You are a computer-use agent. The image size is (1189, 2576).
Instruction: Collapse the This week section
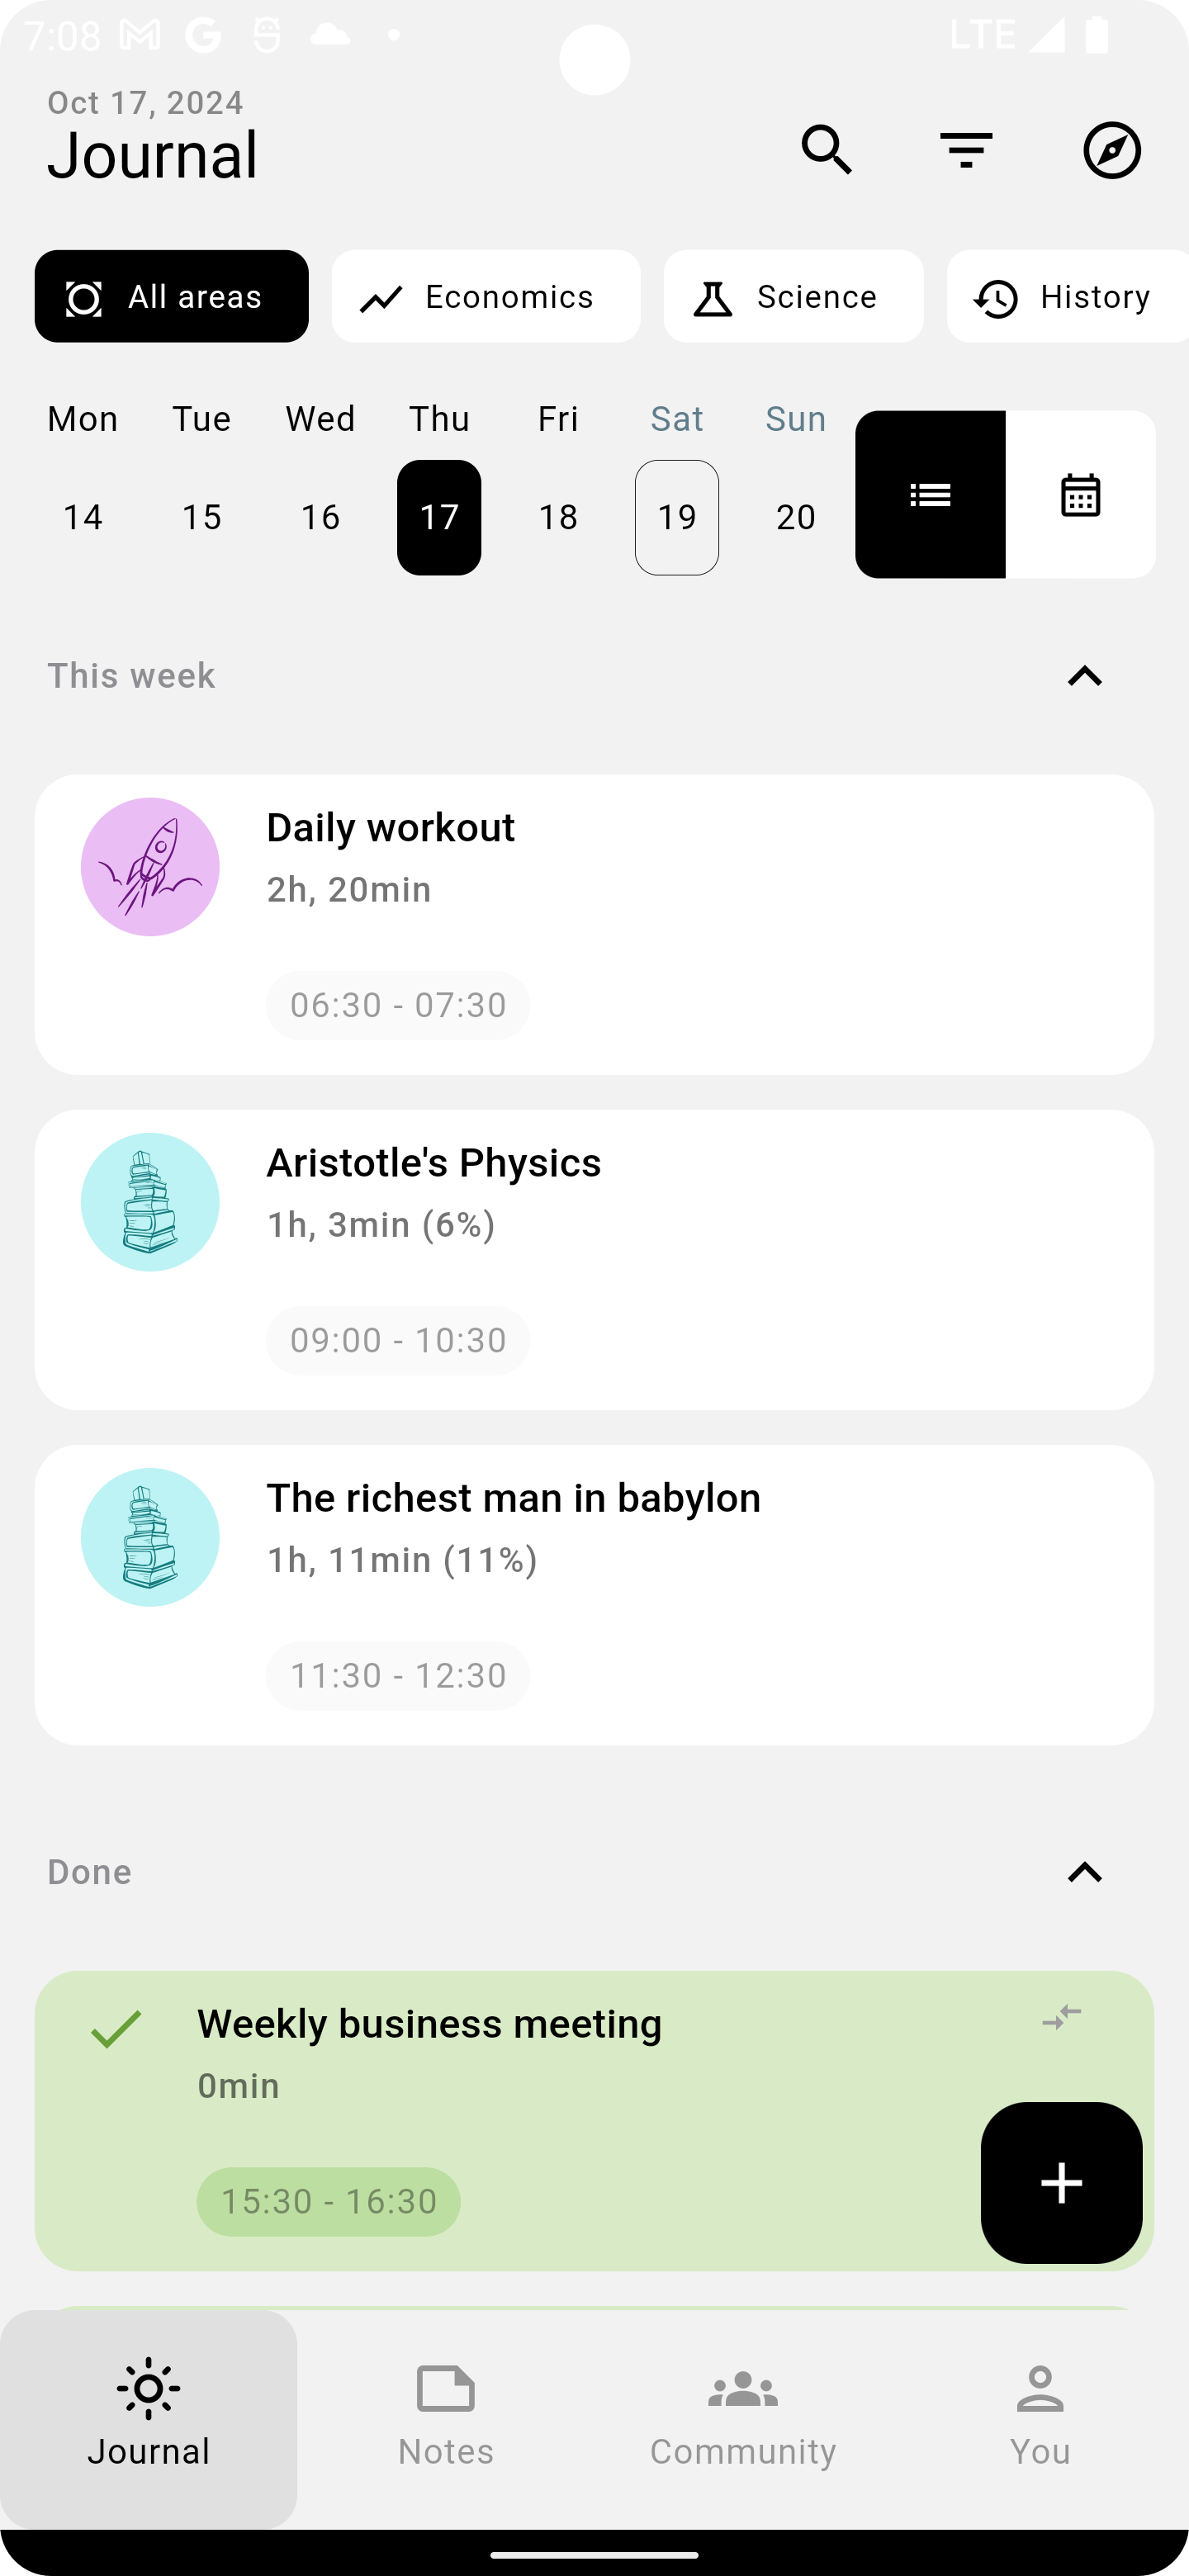click(x=1084, y=676)
